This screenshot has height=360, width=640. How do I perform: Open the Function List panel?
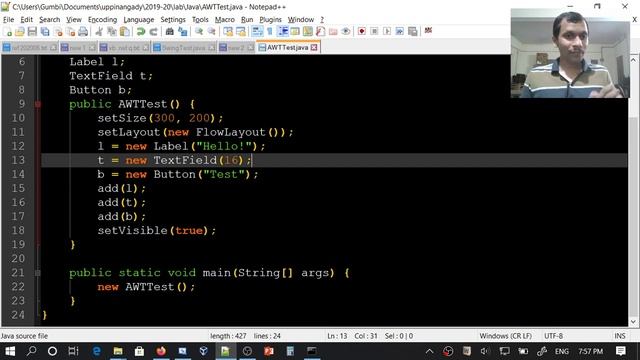coord(320,31)
